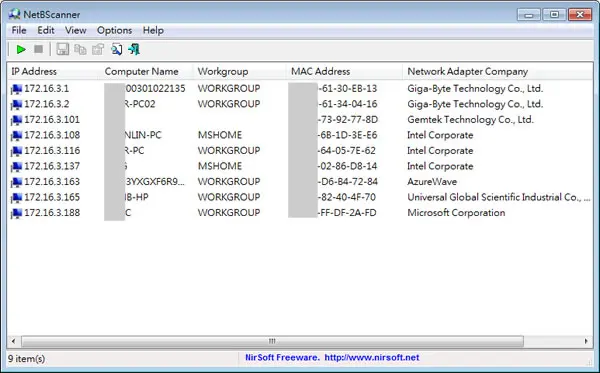This screenshot has height=373, width=600.
Task: Click the save selected items floppy icon
Action: click(x=63, y=49)
